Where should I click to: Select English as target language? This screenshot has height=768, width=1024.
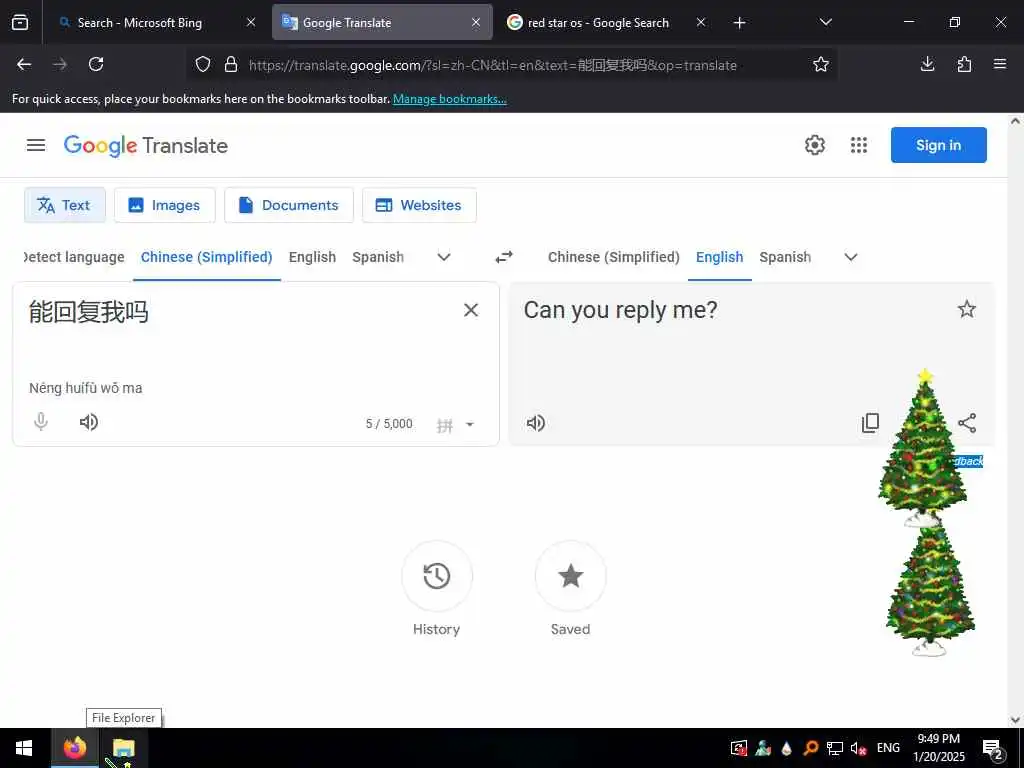(720, 257)
